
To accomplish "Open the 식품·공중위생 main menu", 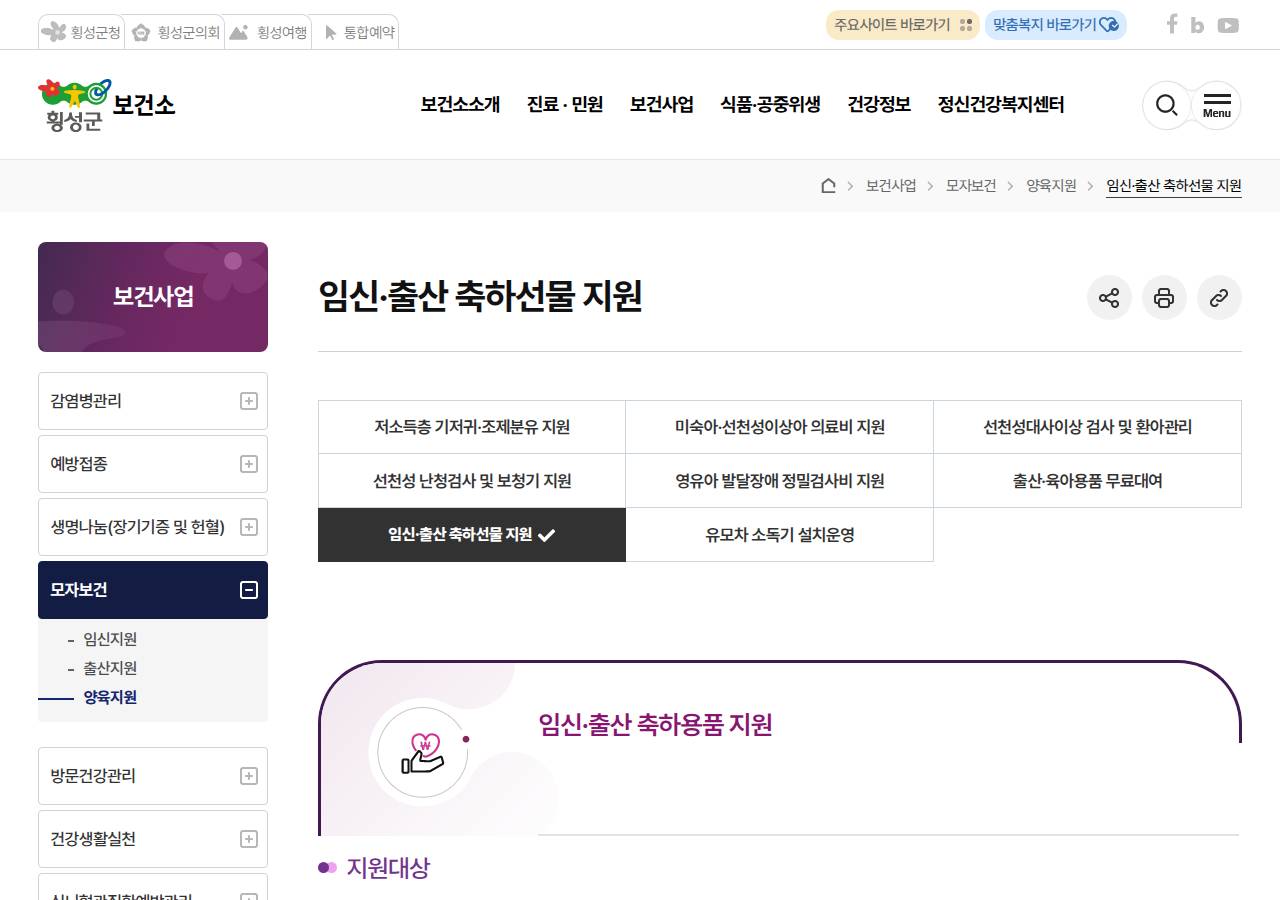I will pyautogui.click(x=770, y=105).
